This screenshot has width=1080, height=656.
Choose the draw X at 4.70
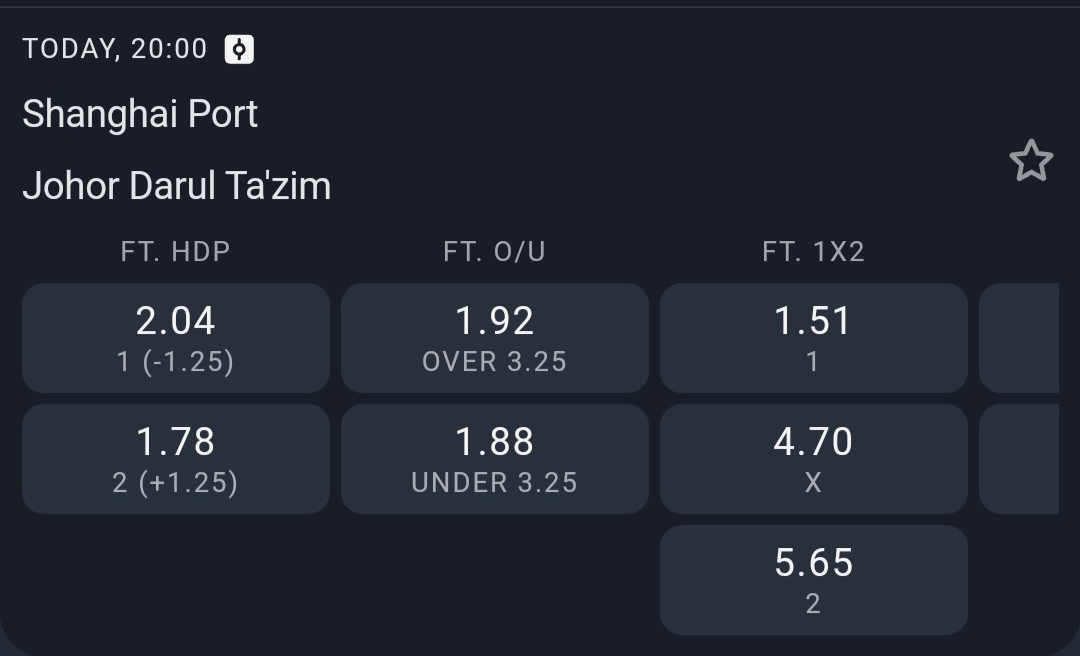tap(813, 459)
